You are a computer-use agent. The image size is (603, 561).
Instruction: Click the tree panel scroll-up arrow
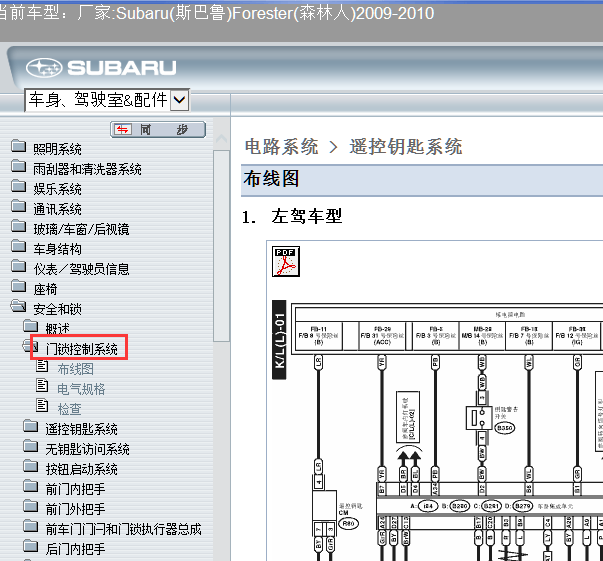222,139
